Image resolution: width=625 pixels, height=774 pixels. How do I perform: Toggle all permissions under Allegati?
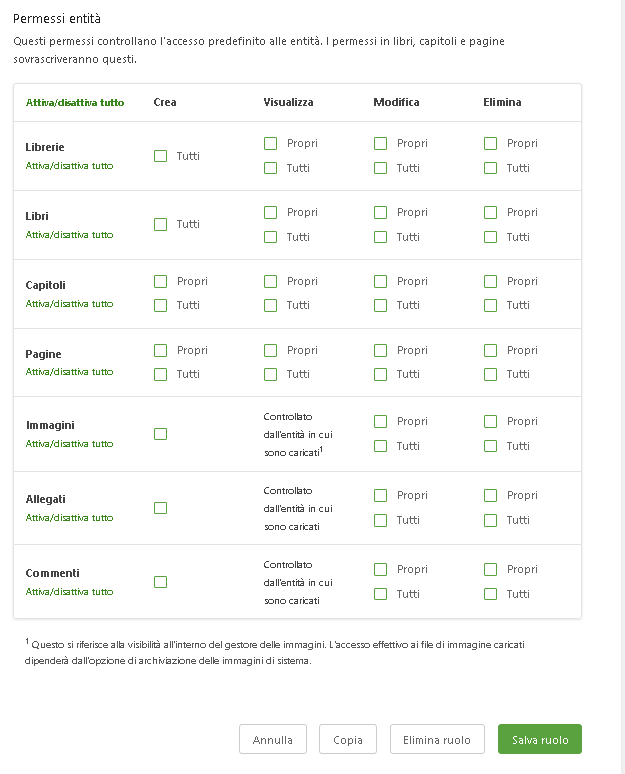click(x=69, y=518)
